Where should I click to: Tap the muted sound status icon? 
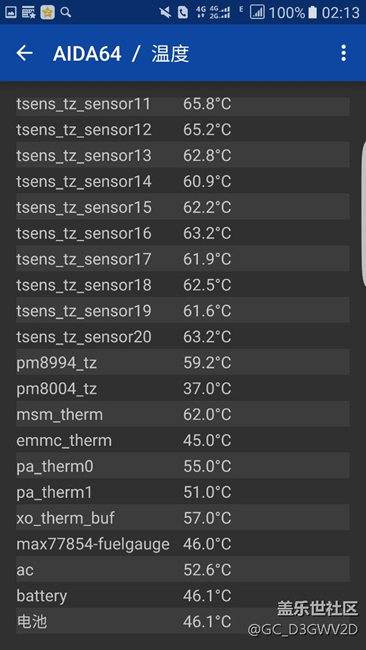[165, 12]
